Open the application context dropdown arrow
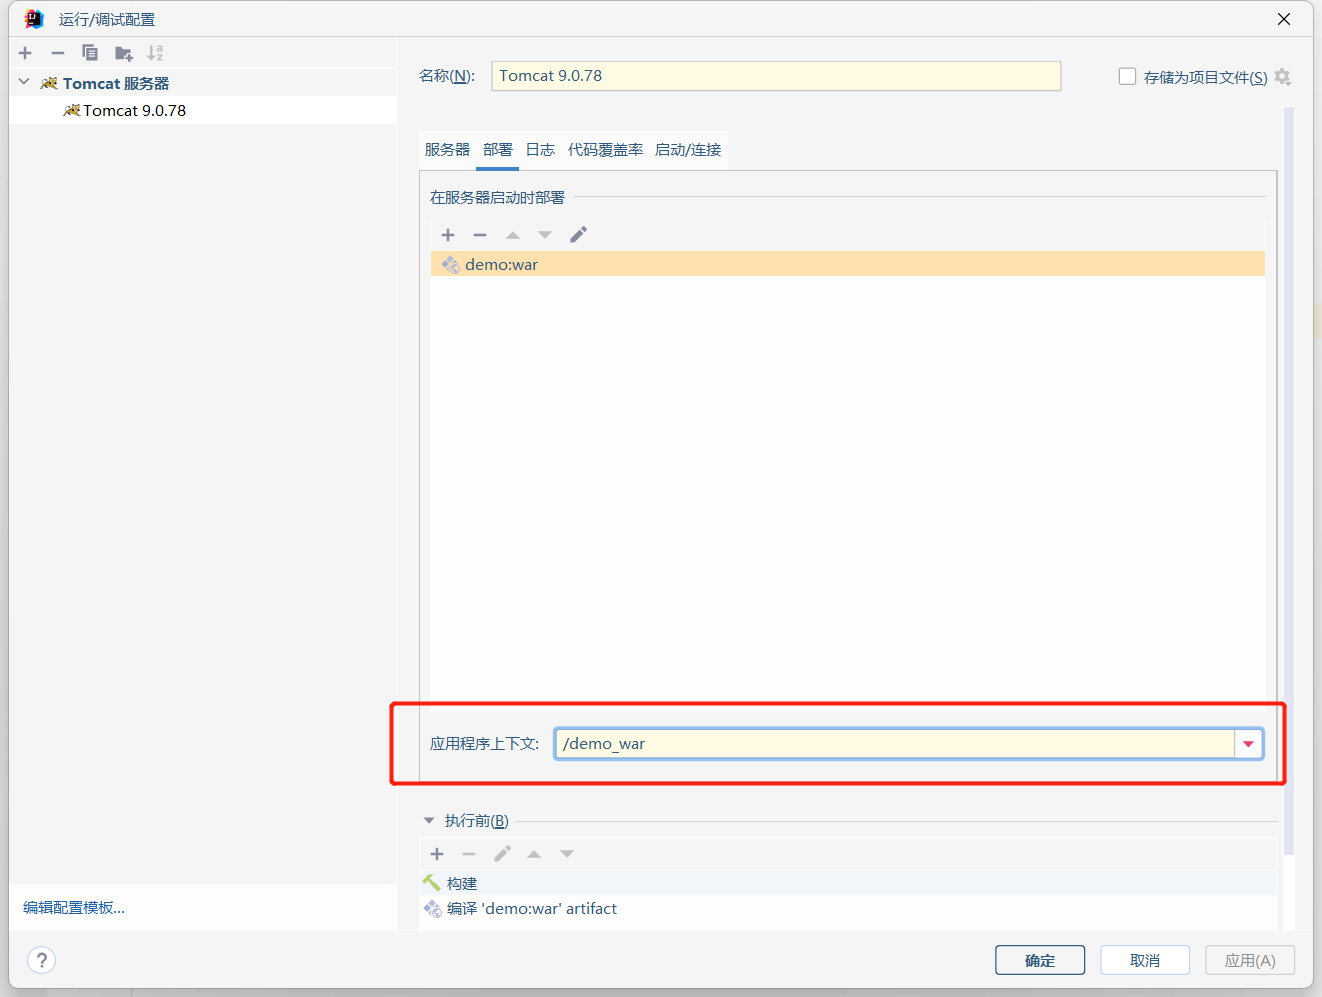Image resolution: width=1322 pixels, height=997 pixels. 1248,744
